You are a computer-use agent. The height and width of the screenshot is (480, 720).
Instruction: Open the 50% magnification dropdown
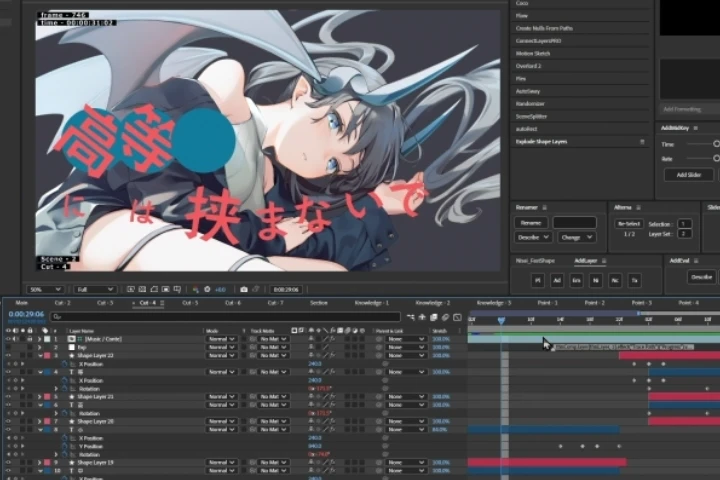[45, 289]
